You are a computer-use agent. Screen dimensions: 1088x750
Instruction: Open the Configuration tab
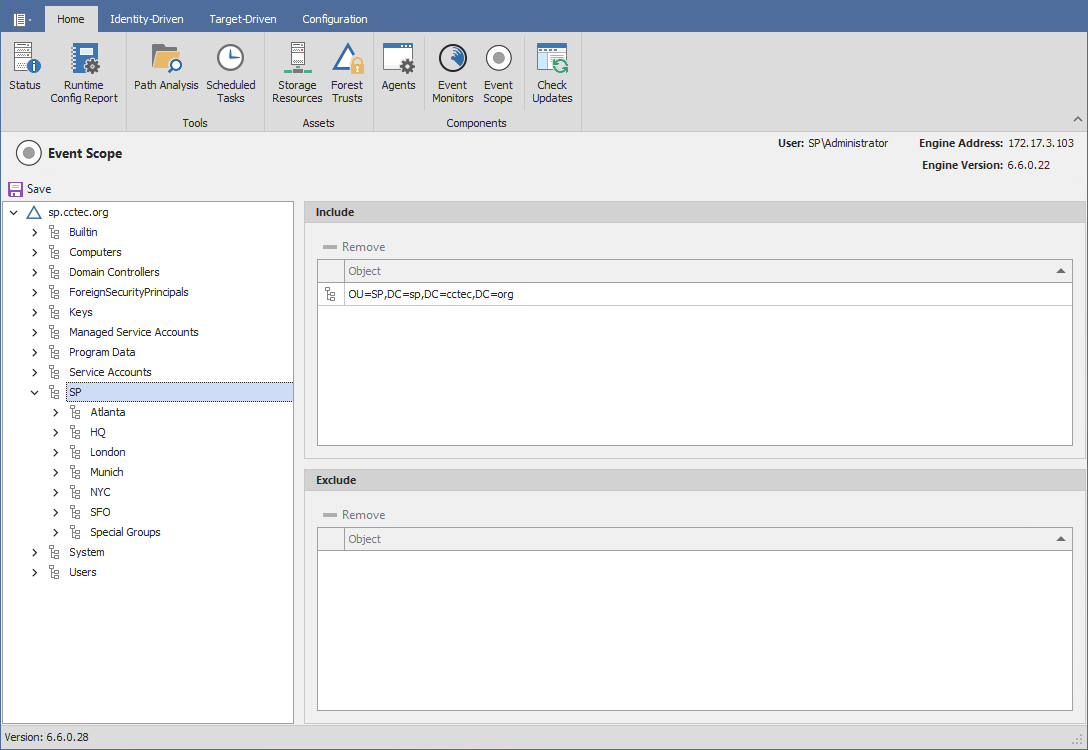click(x=334, y=18)
